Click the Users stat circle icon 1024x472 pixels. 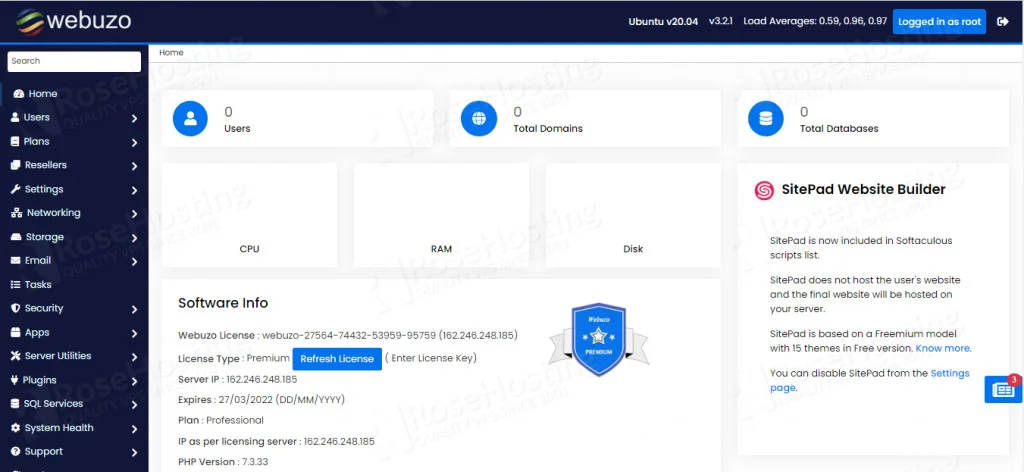(189, 119)
